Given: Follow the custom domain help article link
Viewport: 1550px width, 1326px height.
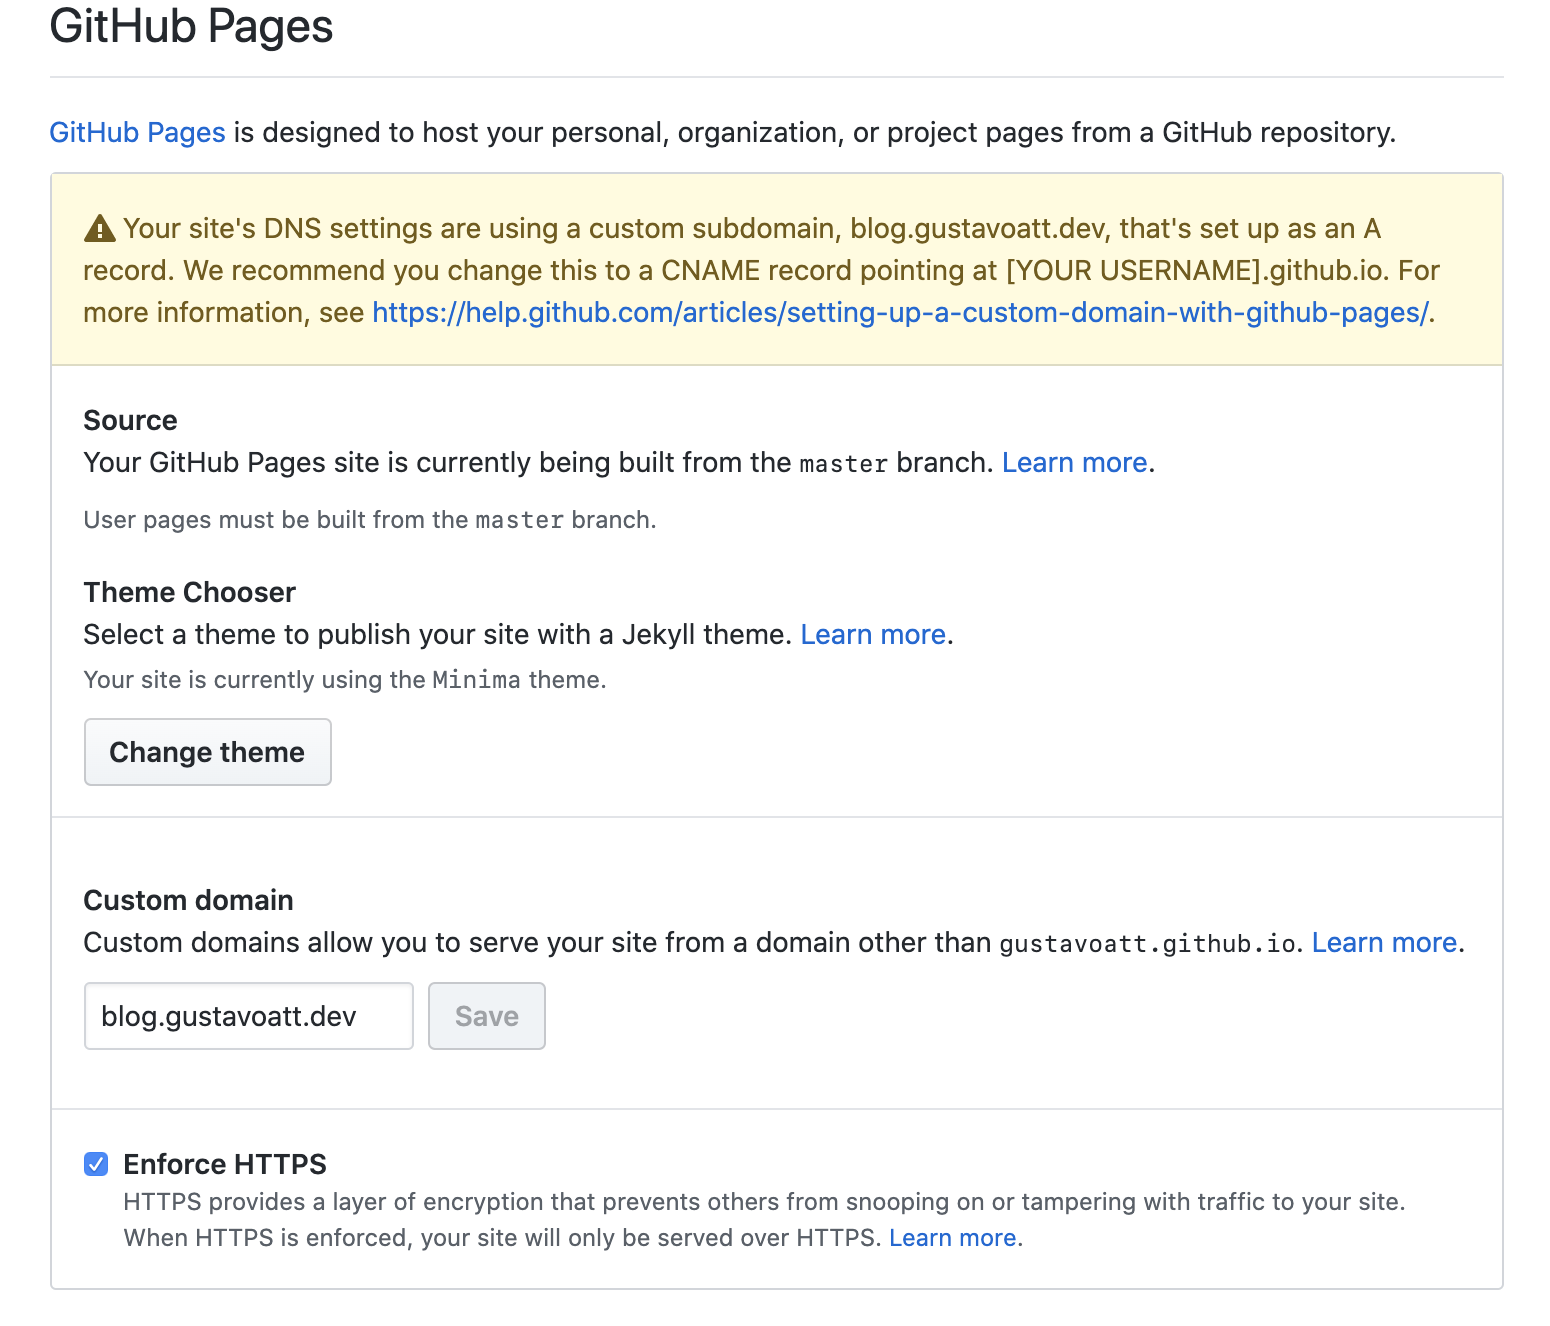Looking at the screenshot, I should [x=900, y=312].
